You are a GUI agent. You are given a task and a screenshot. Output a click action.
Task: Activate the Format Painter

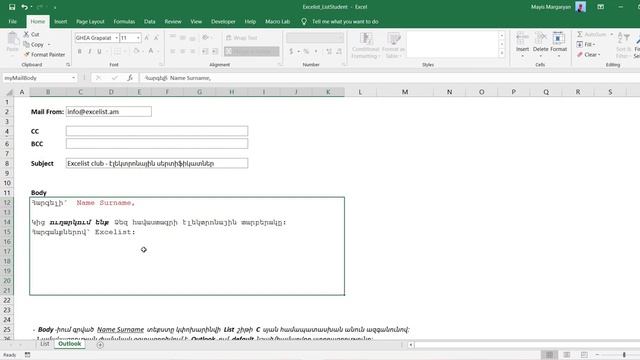coord(44,54)
